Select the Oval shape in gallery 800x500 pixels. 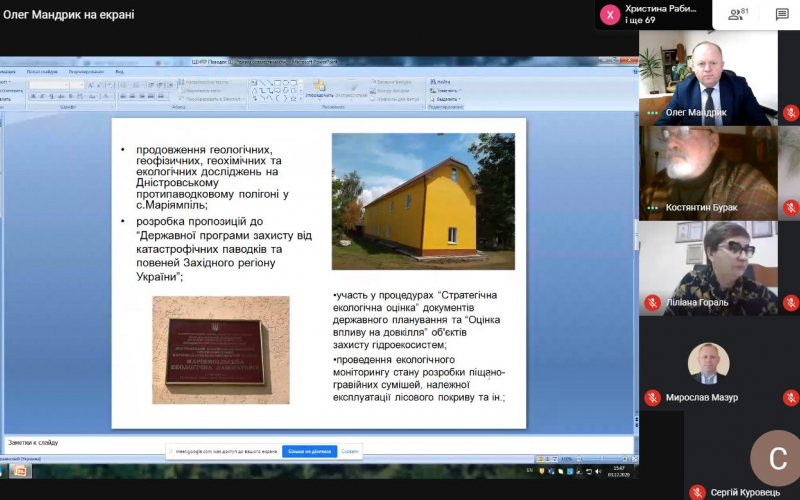(x=285, y=83)
